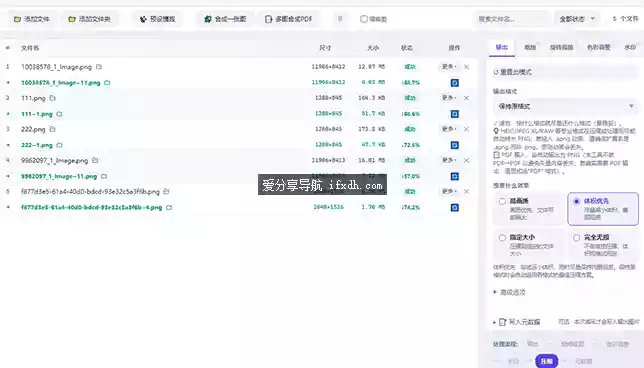The height and width of the screenshot is (368, 644).
Task: Click the purple 压缩 compress pipeline button
Action: 547,361
